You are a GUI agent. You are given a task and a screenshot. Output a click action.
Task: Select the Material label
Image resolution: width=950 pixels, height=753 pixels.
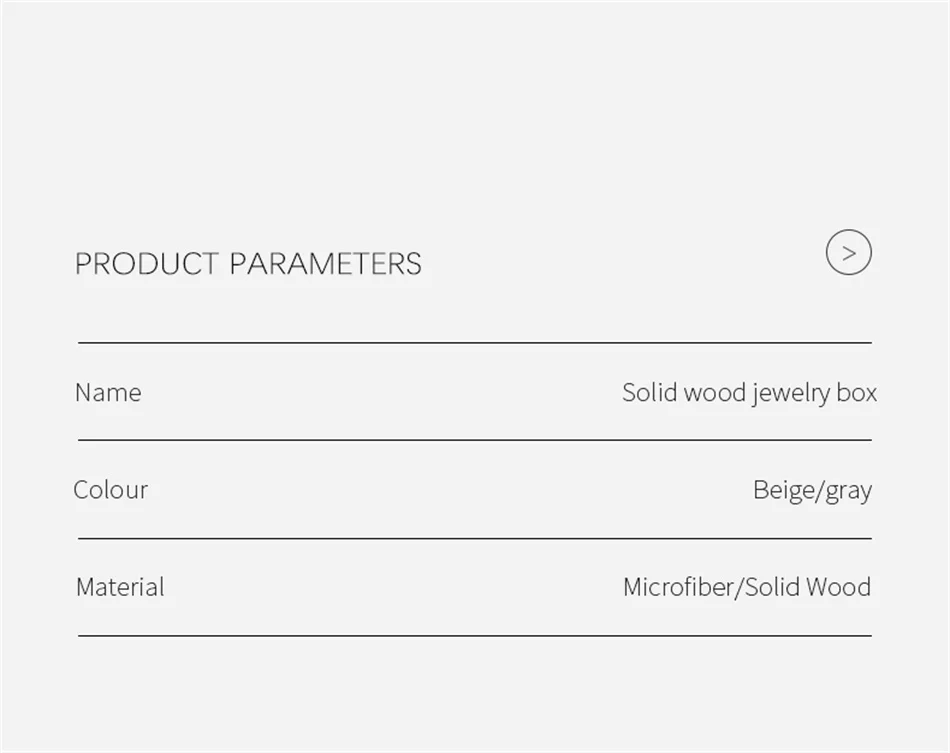pos(120,587)
